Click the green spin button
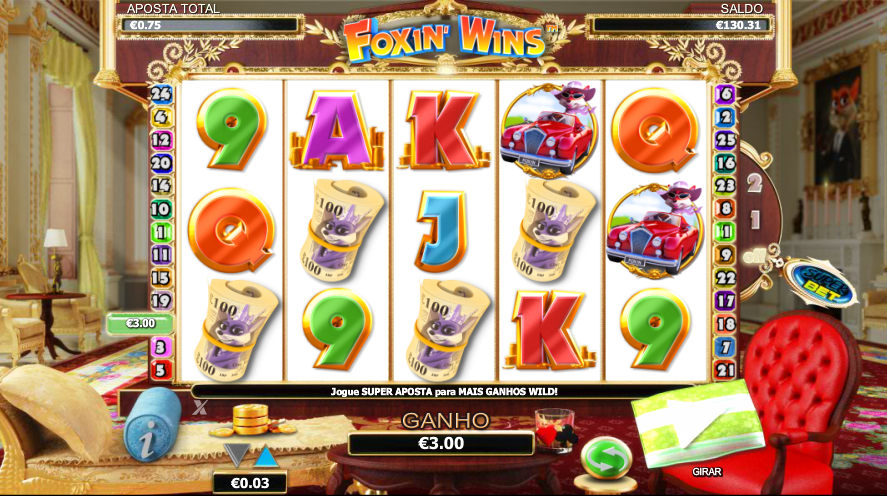887x496 pixels. (606, 460)
